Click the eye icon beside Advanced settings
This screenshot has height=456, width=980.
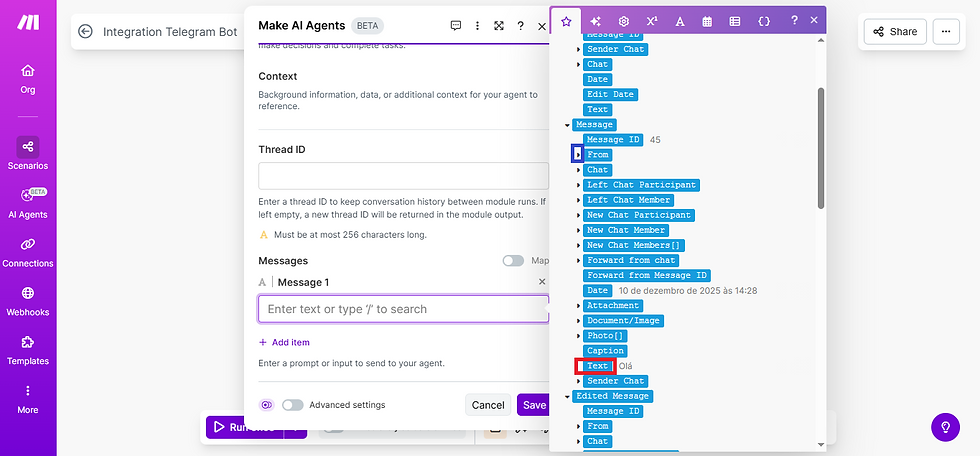[267, 405]
